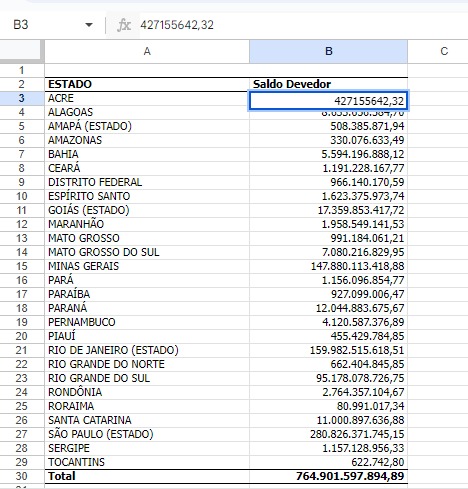This screenshot has height=489, width=468.
Task: Select row 30 header
Action: coord(22,476)
